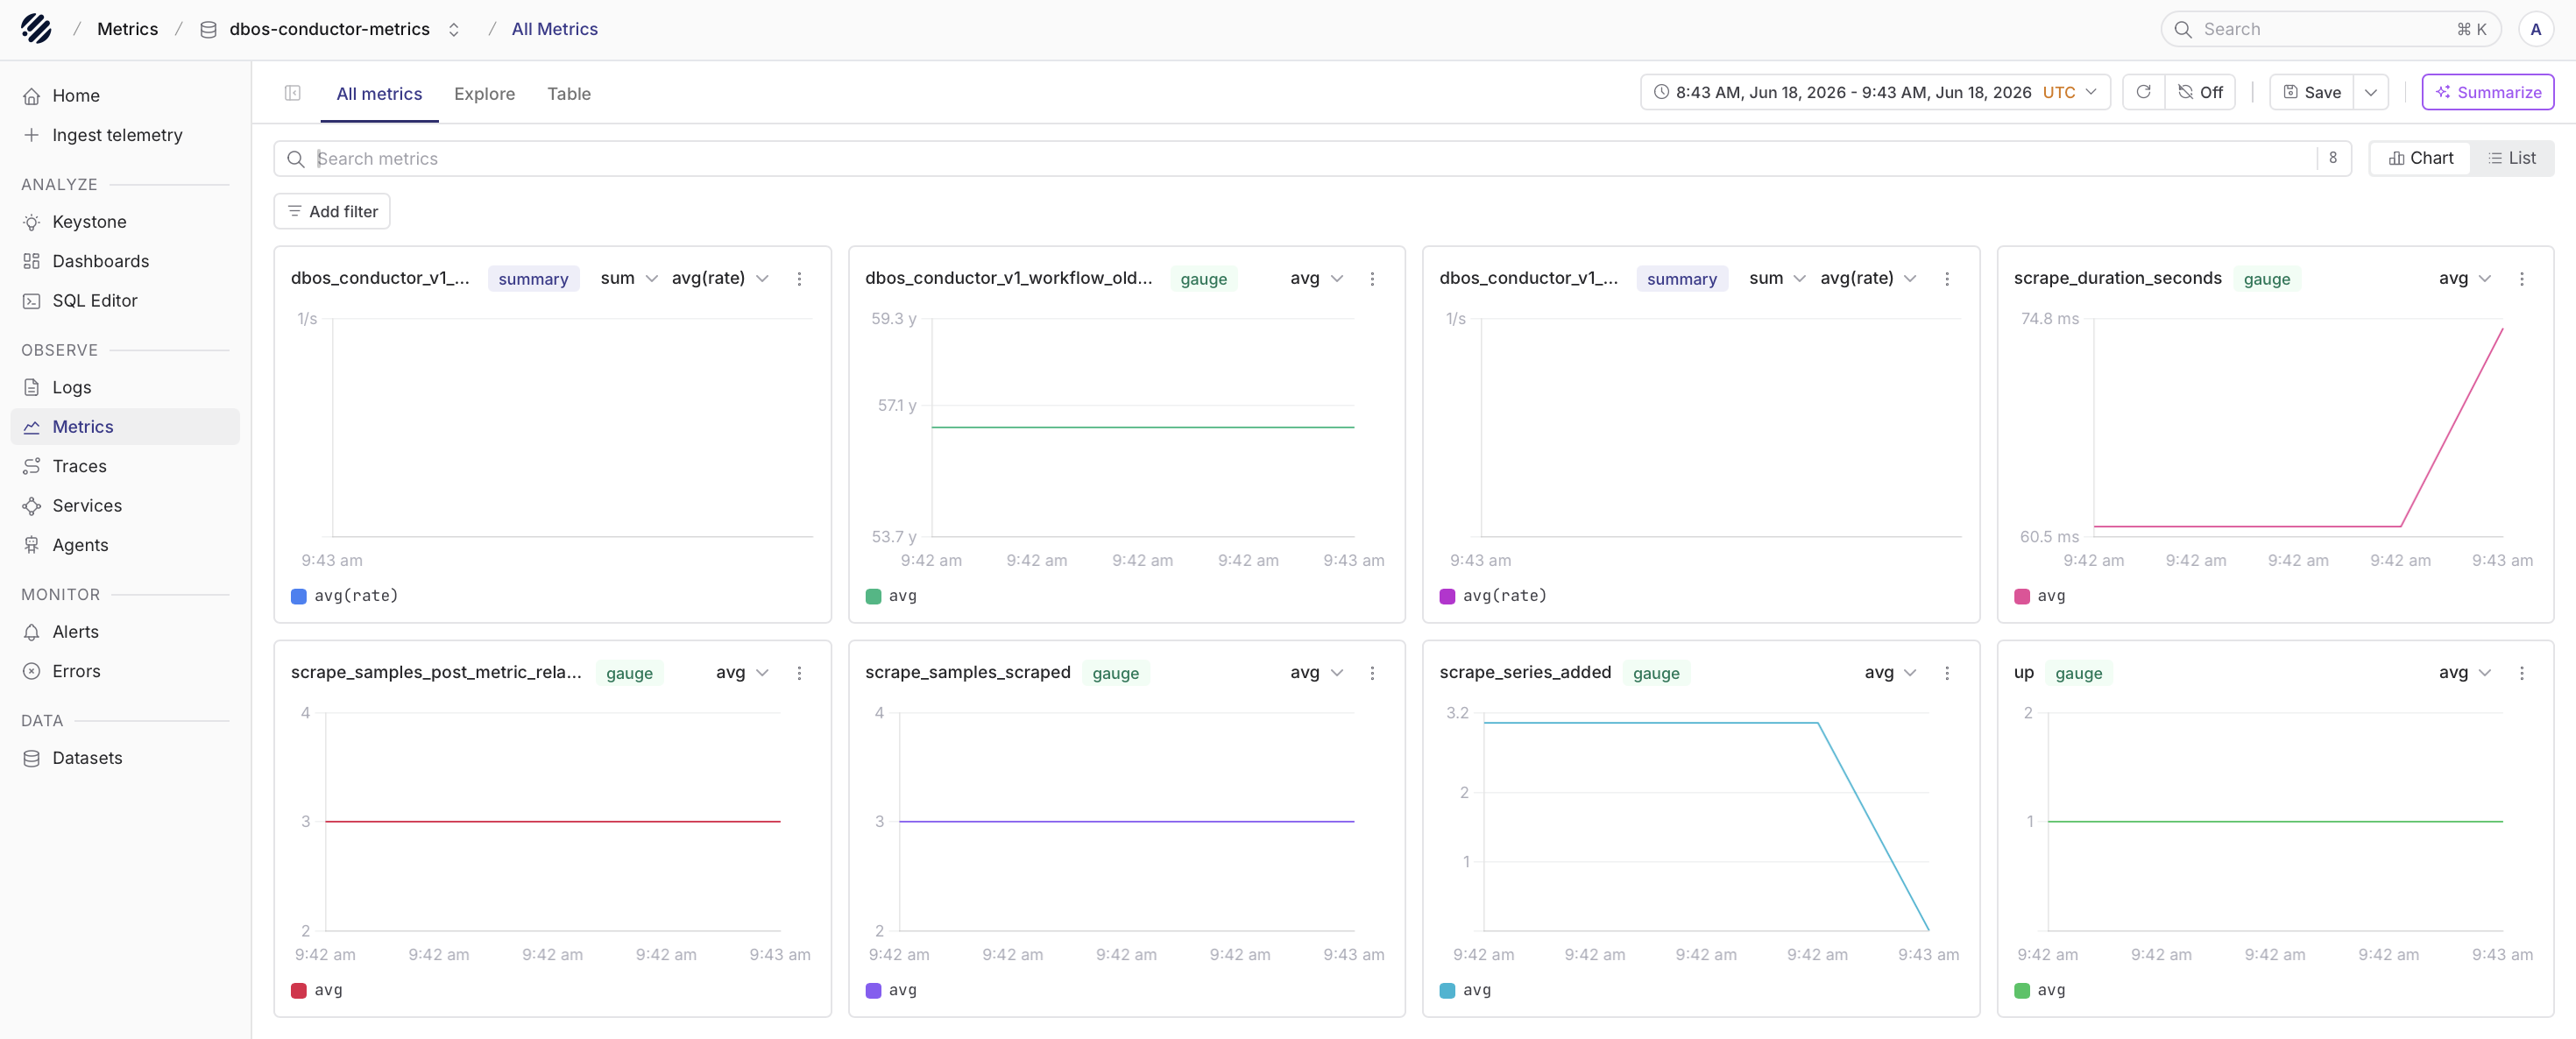Select Metrics in the sidebar
The image size is (2576, 1039).
(x=125, y=427)
